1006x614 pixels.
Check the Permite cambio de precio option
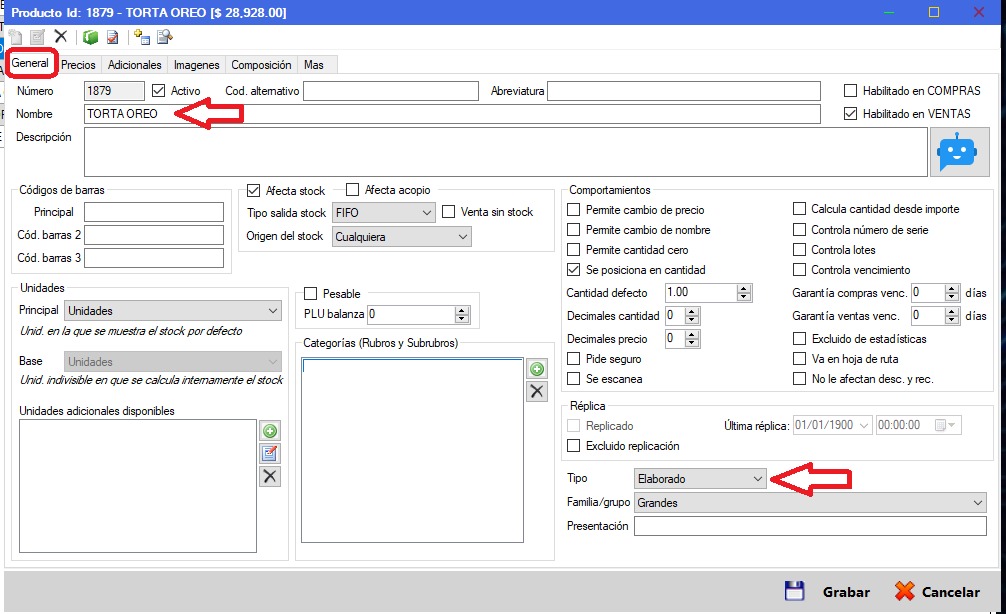(573, 210)
